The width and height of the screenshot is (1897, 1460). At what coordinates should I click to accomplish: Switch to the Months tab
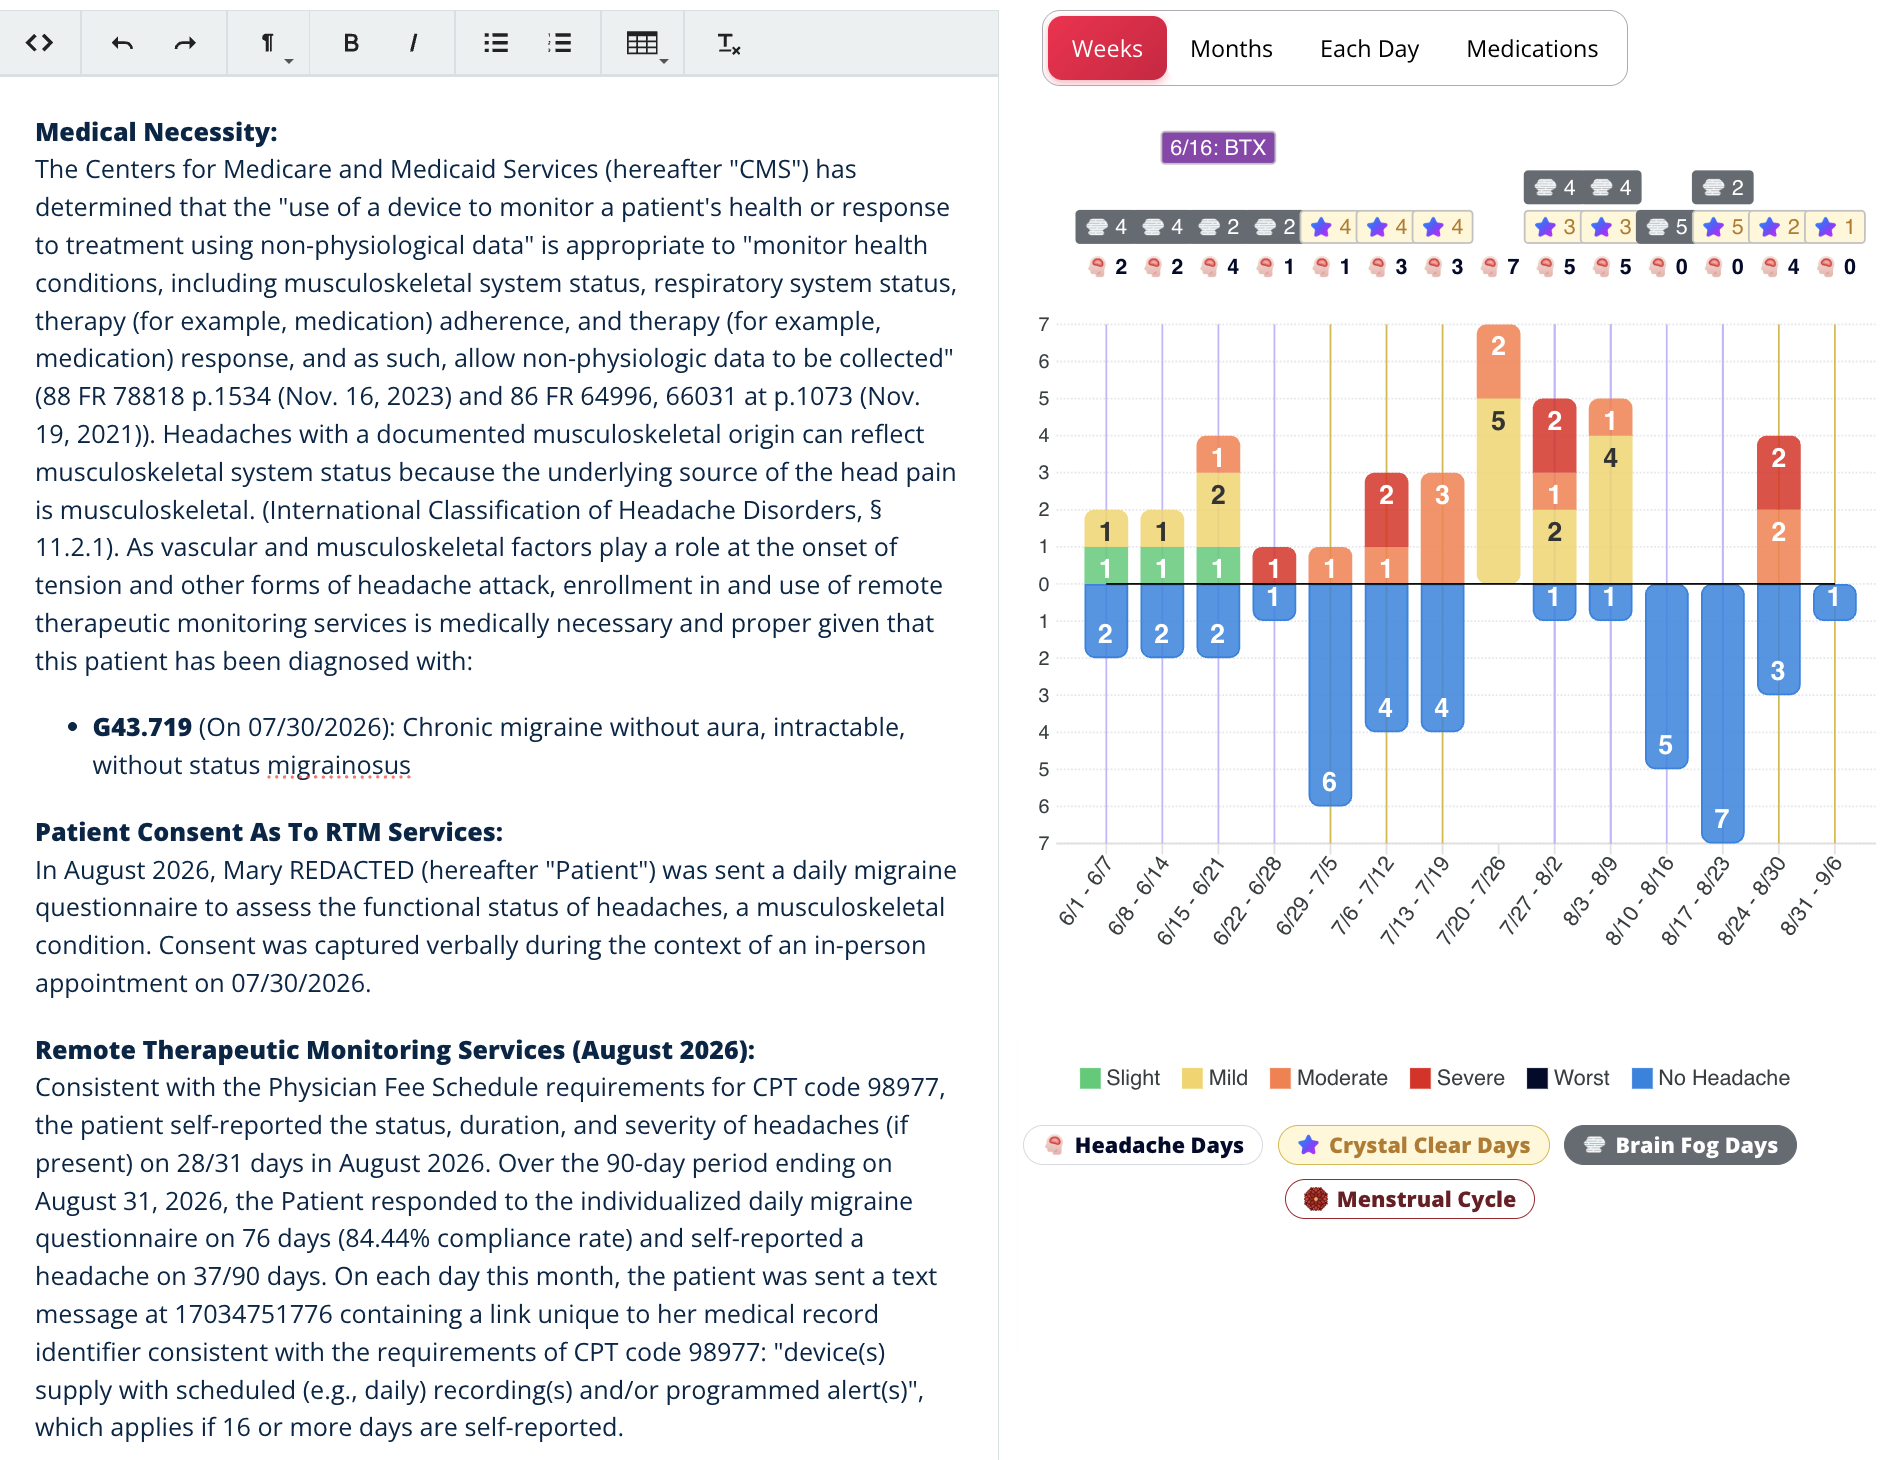pyautogui.click(x=1231, y=48)
